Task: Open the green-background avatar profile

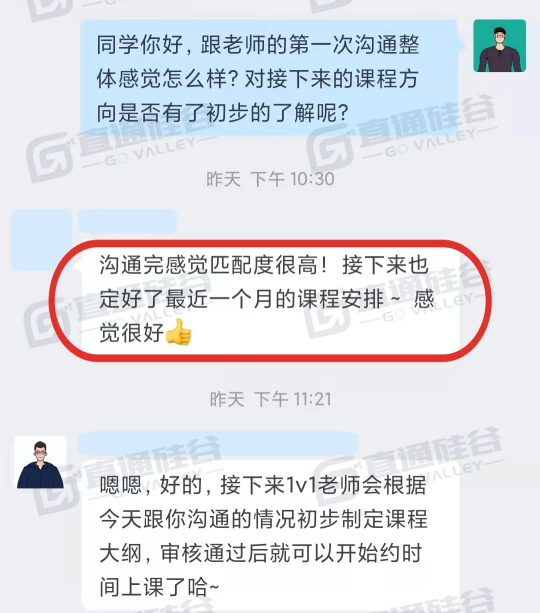Action: 499,46
